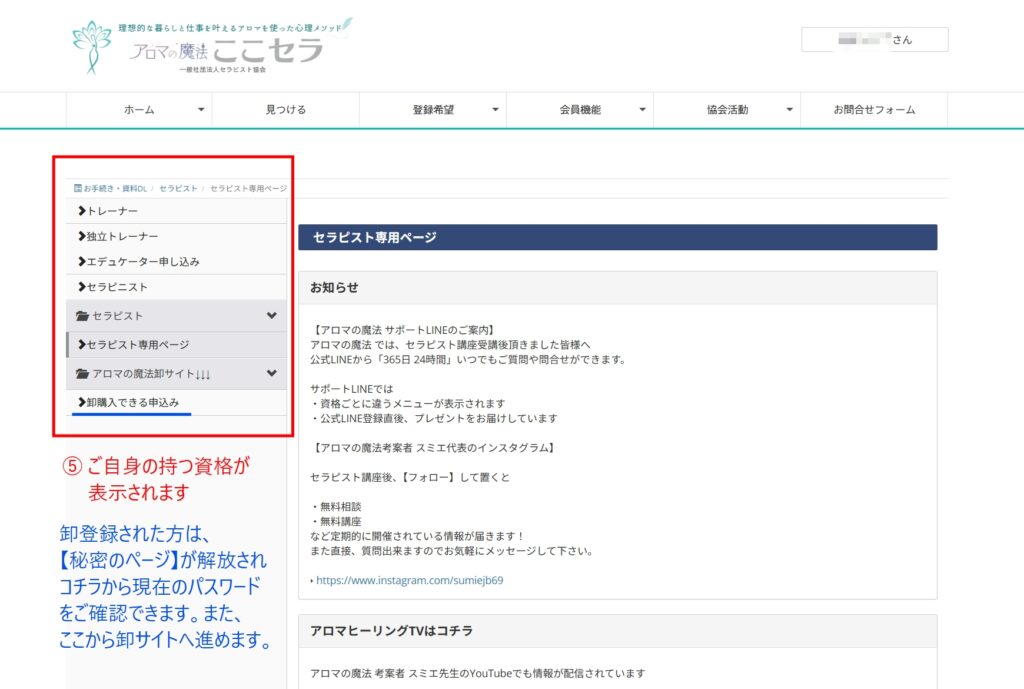Viewport: 1024px width, 689px height.
Task: Open the 会員機能 dropdown arrow
Action: click(642, 110)
